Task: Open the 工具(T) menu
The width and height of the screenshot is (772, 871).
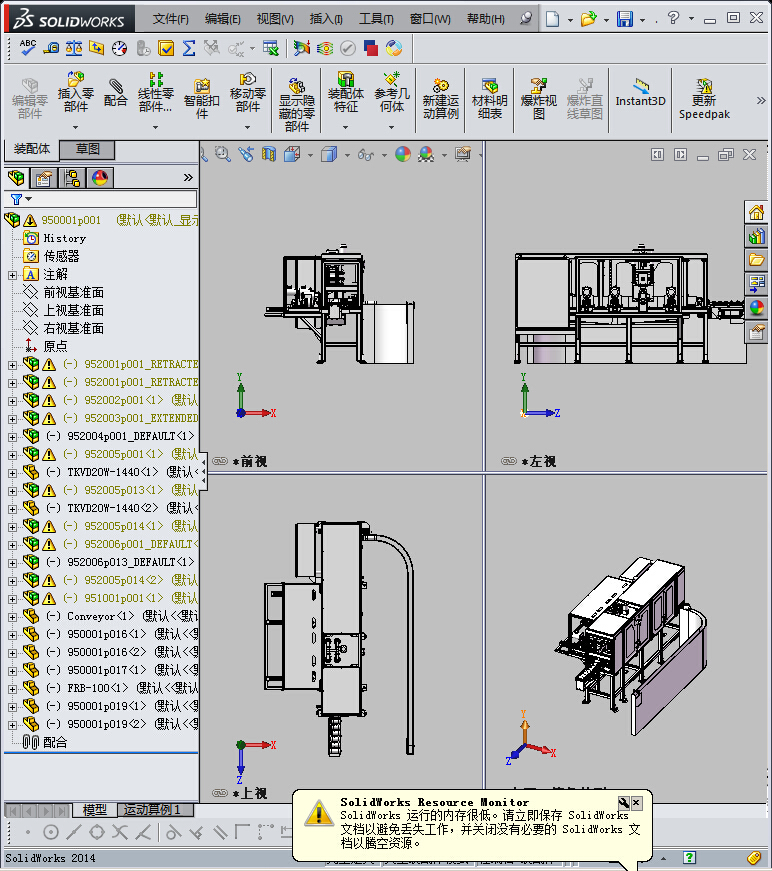Action: tap(376, 19)
